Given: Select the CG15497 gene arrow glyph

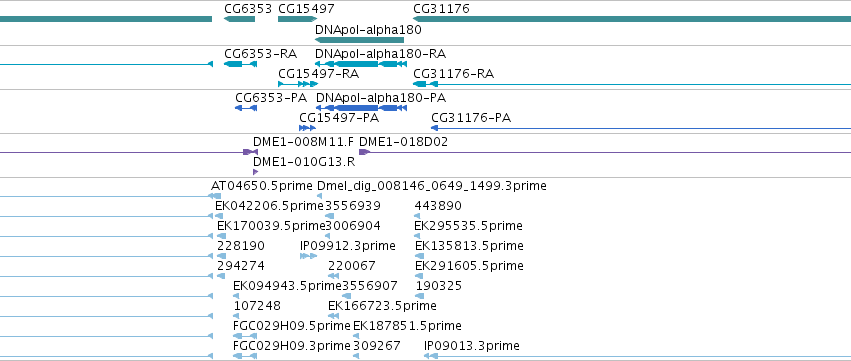Looking at the screenshot, I should point(297,19).
